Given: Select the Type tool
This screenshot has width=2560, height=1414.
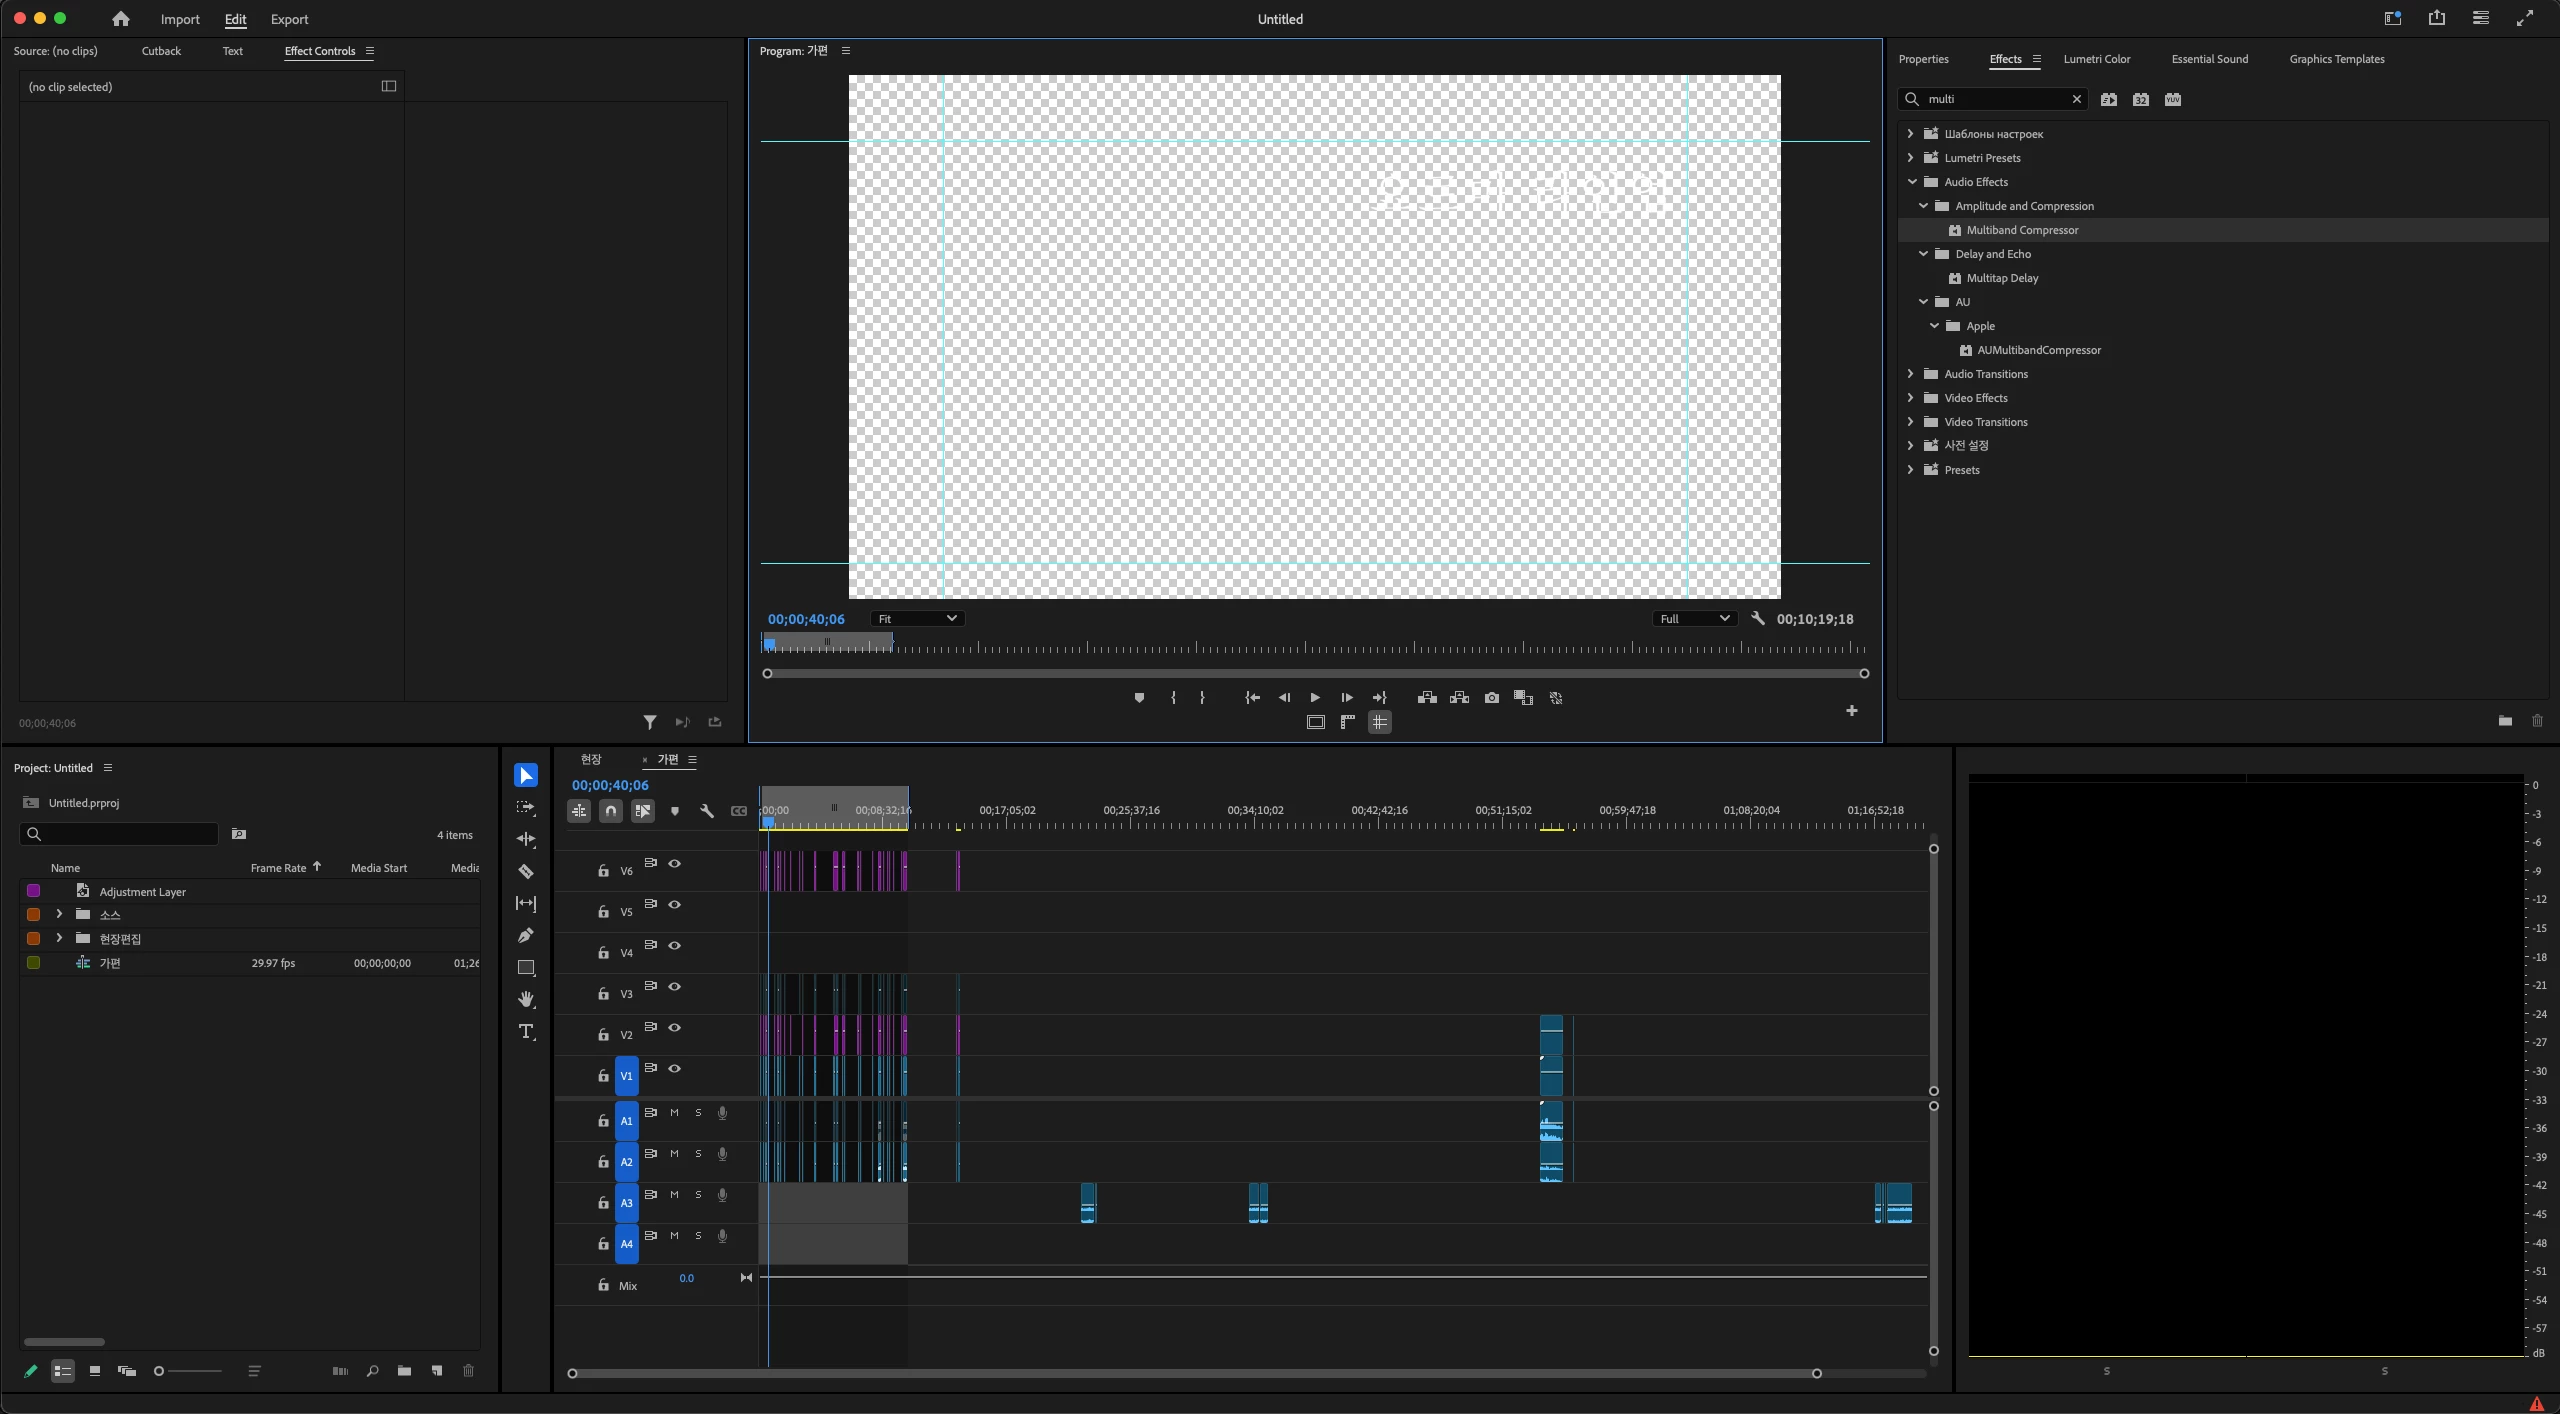Looking at the screenshot, I should [x=525, y=1031].
